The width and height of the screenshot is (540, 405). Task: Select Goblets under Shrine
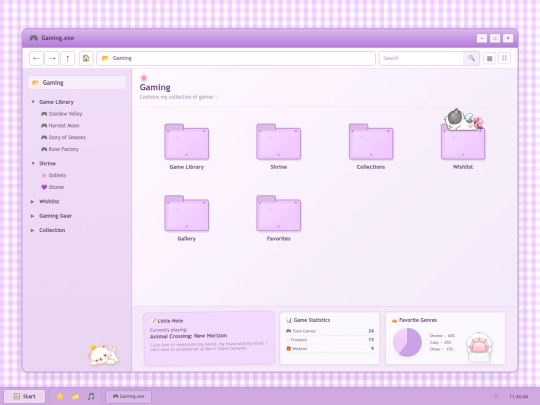point(54,175)
